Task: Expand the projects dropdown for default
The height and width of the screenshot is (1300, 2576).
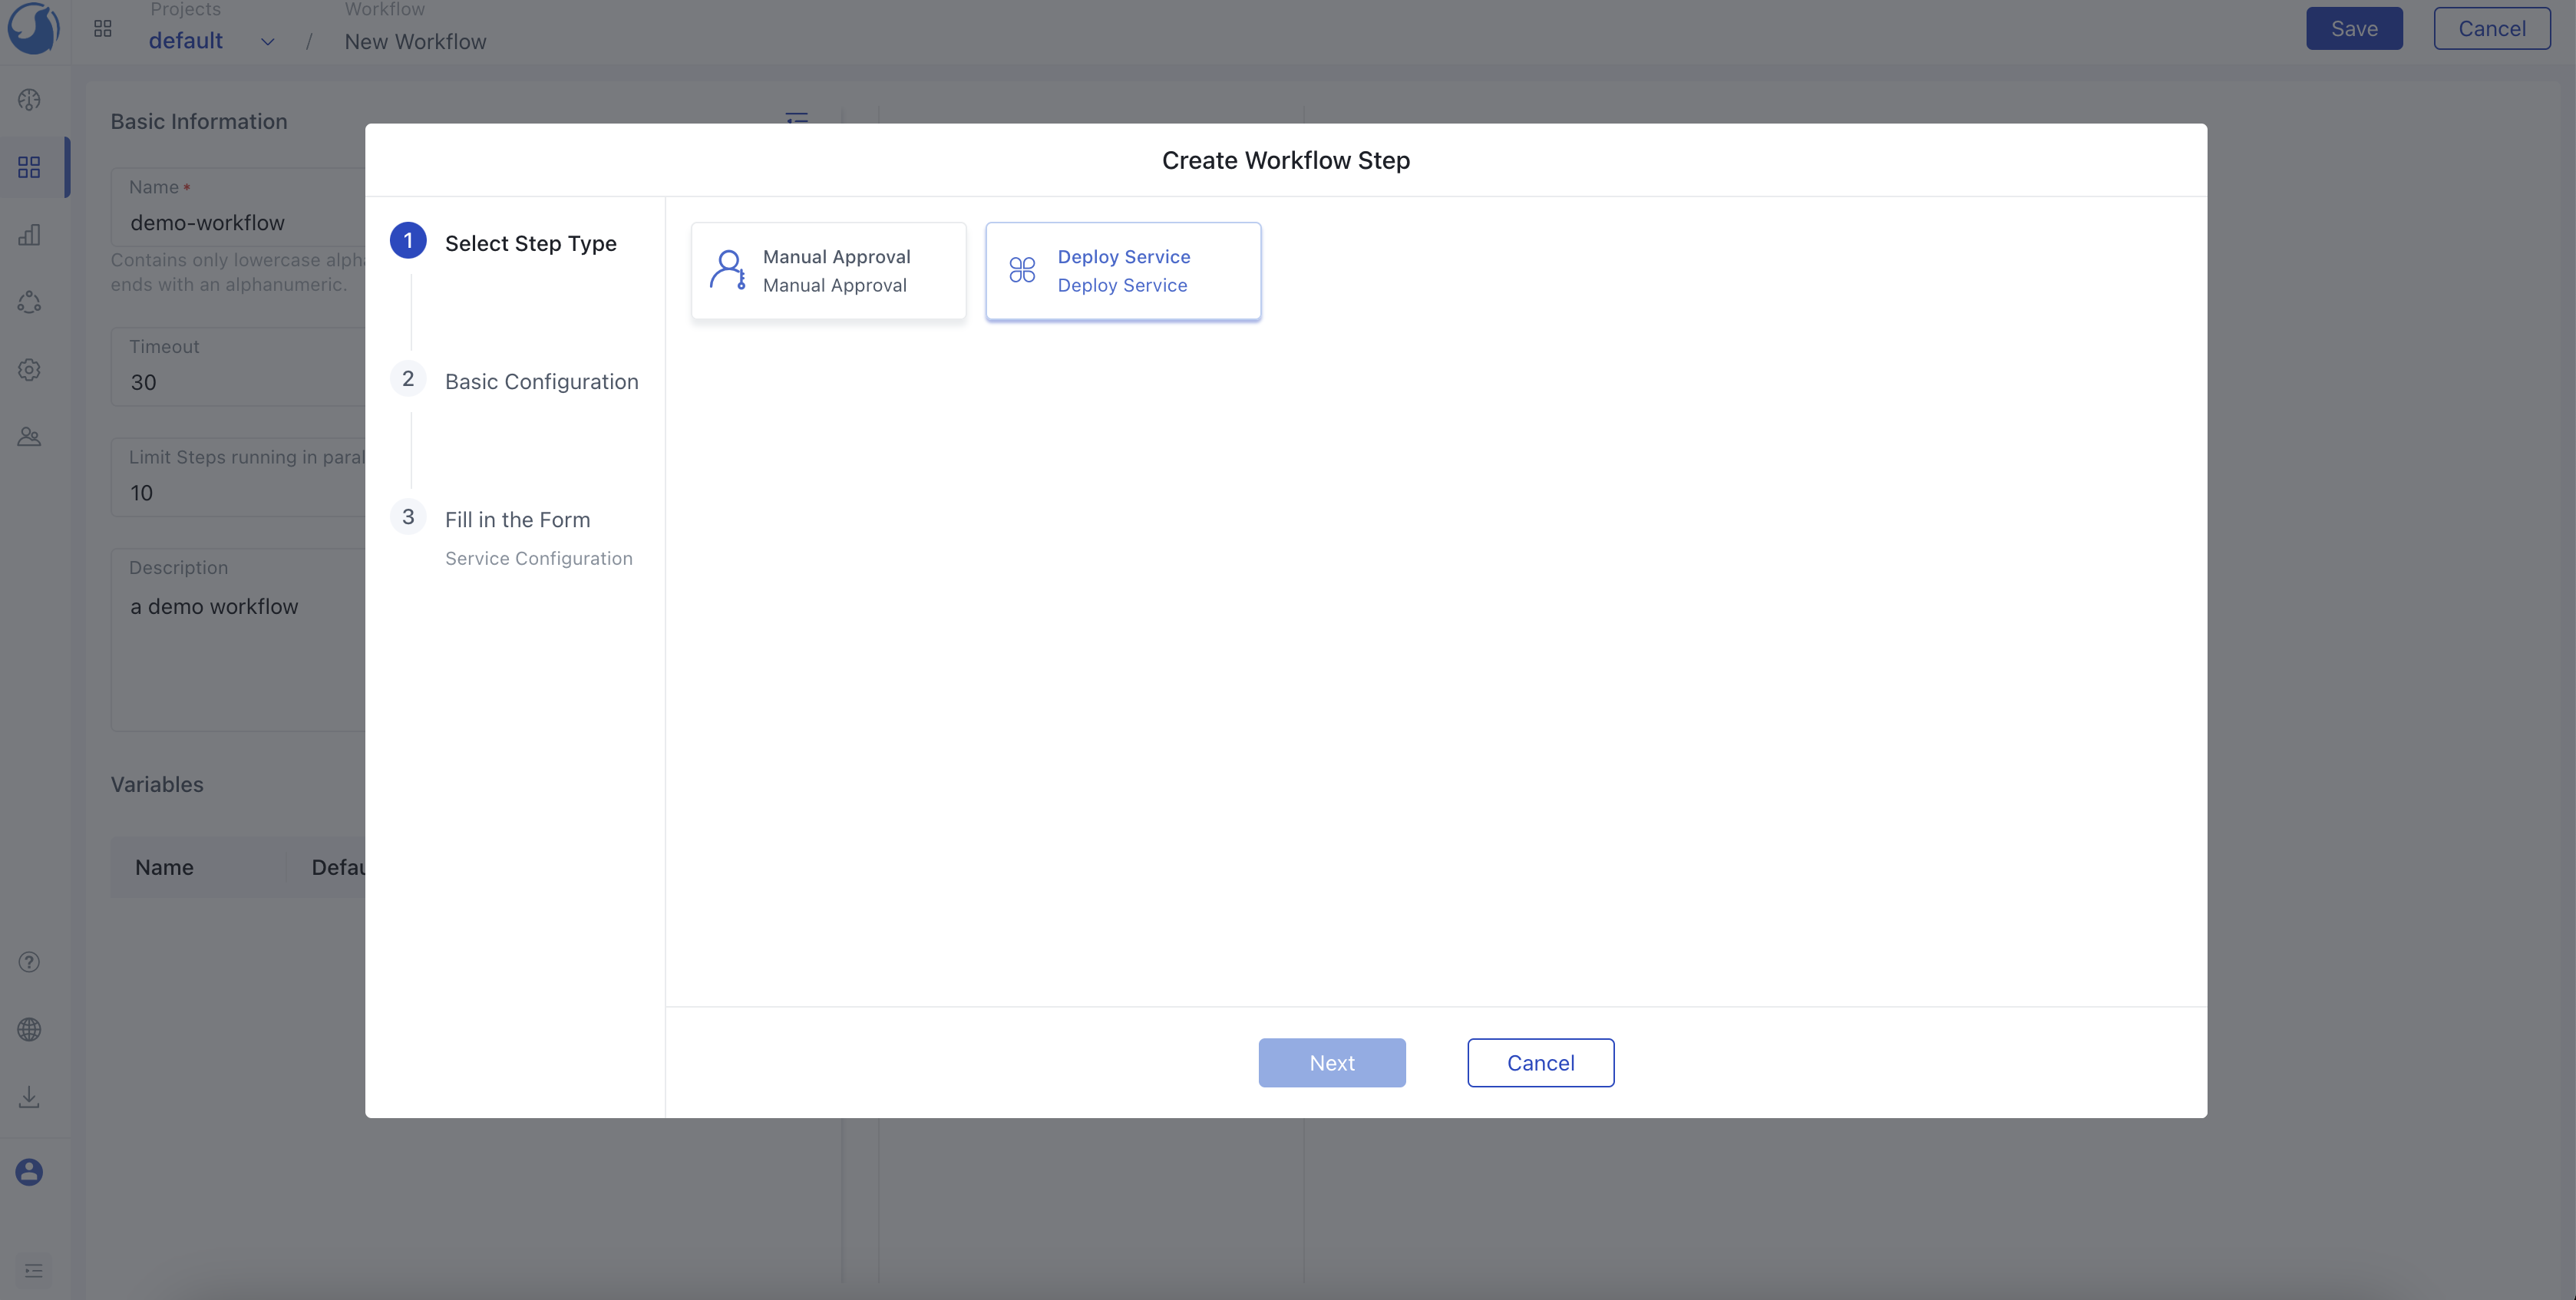Action: pos(267,41)
